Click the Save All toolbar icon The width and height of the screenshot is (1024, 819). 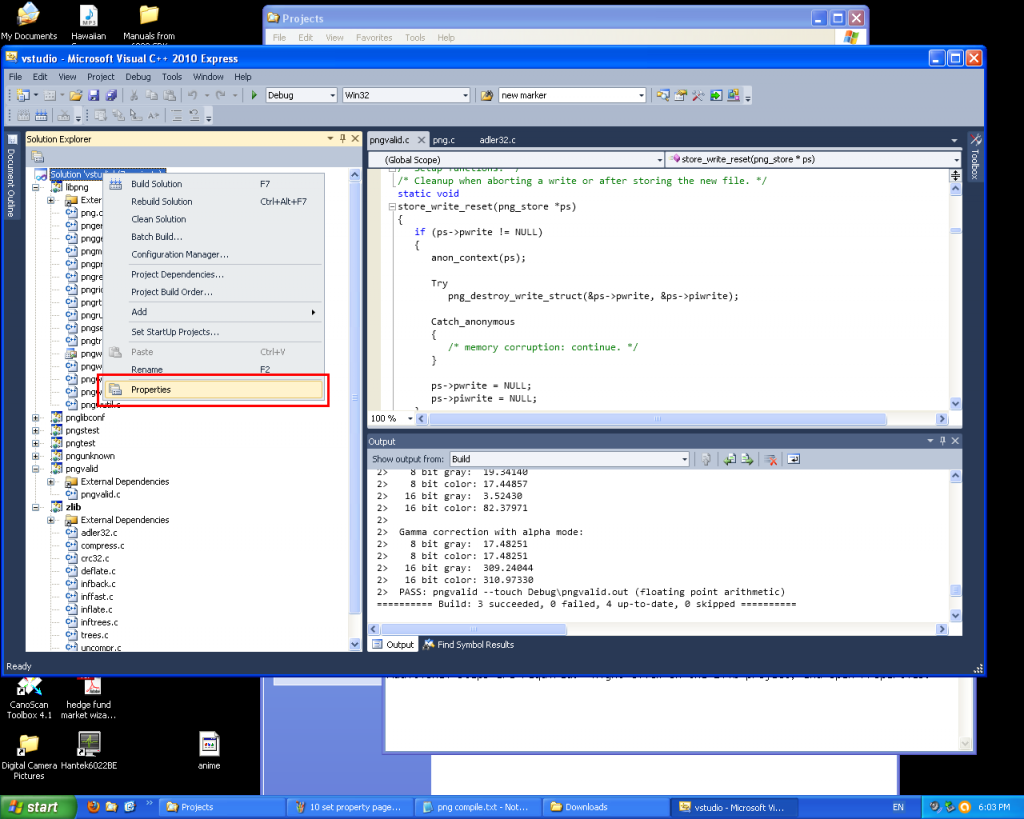pyautogui.click(x=111, y=95)
